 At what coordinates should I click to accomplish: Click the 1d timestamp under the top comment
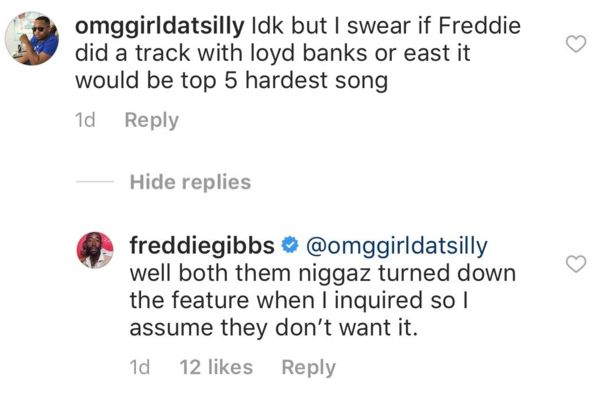(x=85, y=120)
